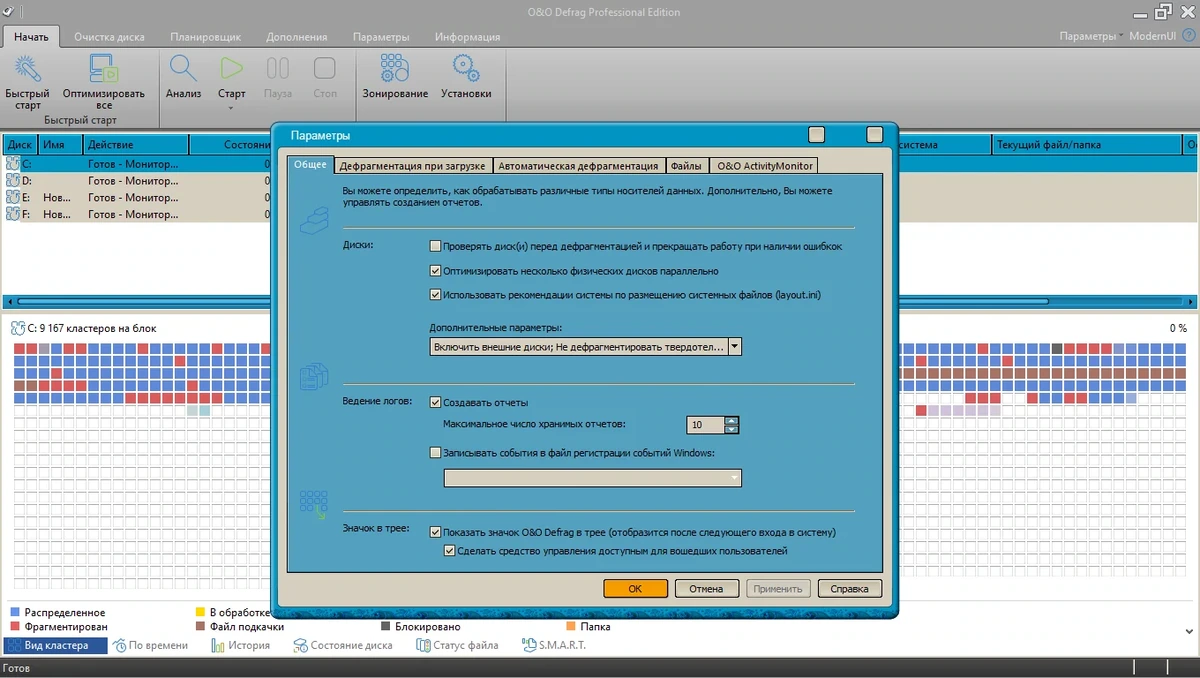Click the drive icon beside cluster count label
The height and width of the screenshot is (678, 1200).
pos(17,328)
